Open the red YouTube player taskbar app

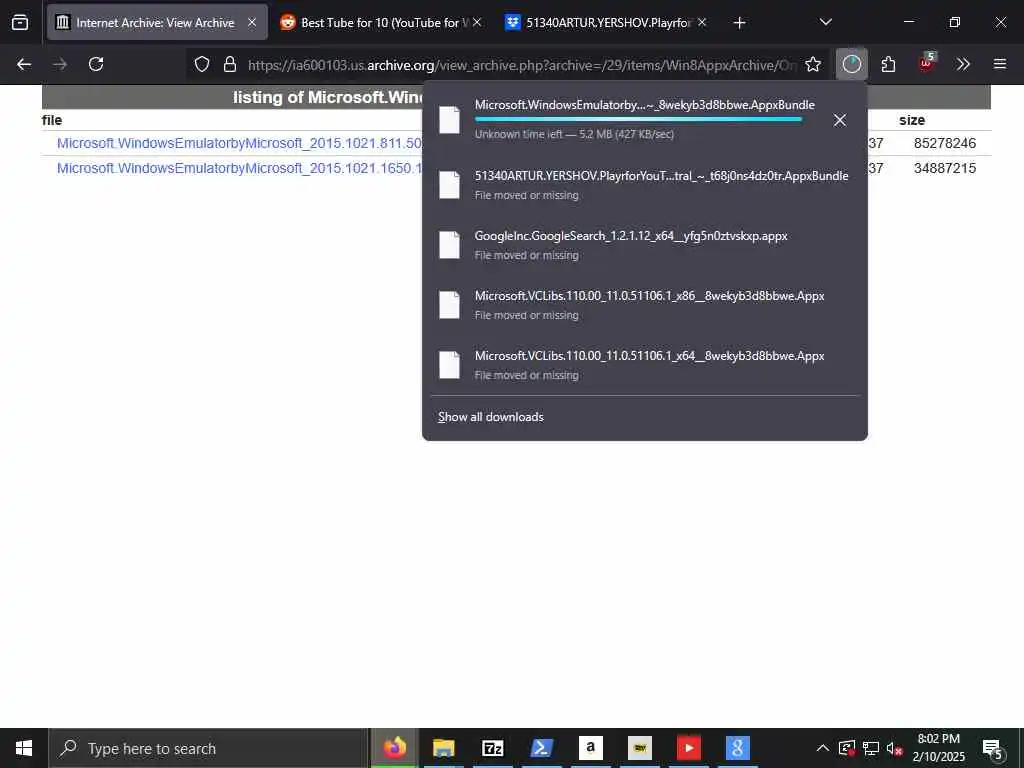point(688,748)
